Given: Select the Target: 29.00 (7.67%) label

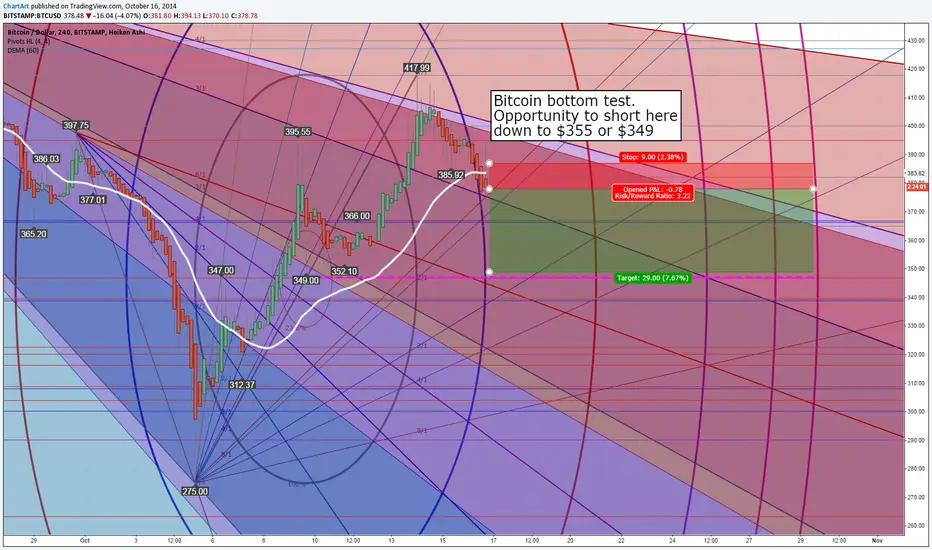Looking at the screenshot, I should pos(653,278).
